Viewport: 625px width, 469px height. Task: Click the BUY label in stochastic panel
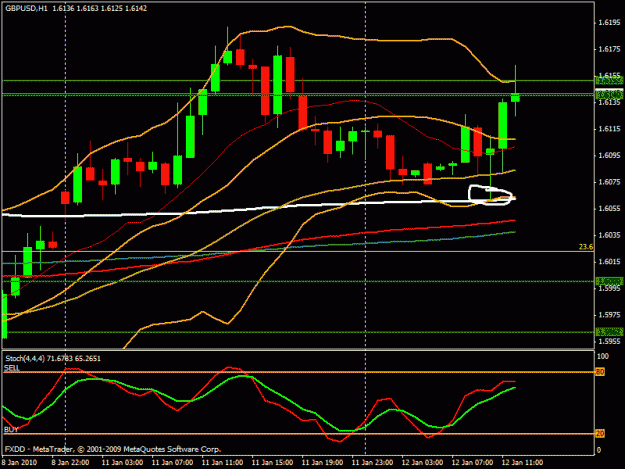pos(11,430)
